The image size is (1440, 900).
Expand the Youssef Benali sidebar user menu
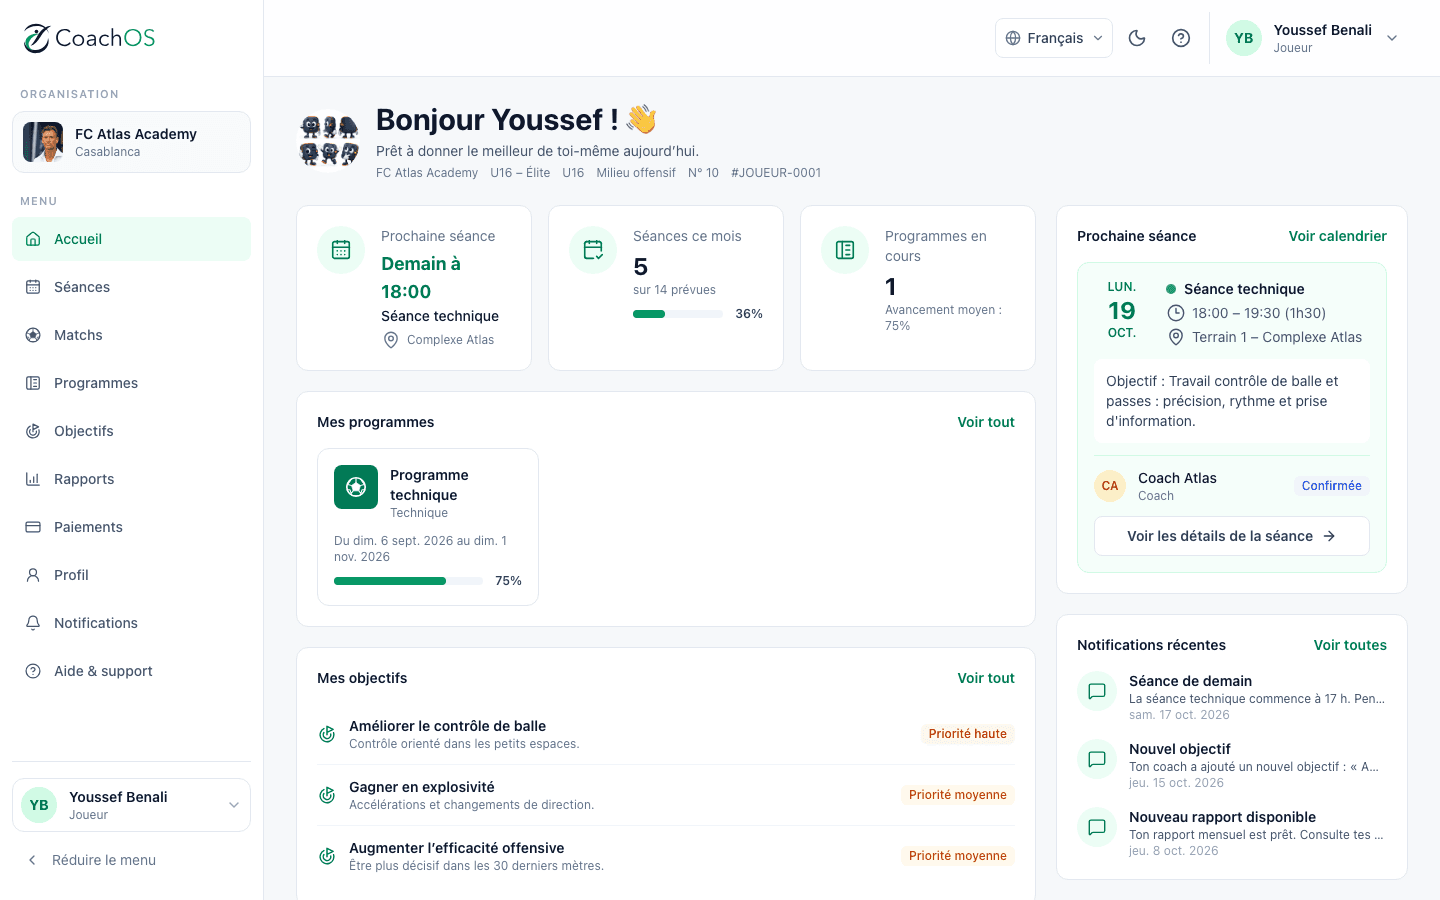(x=131, y=805)
